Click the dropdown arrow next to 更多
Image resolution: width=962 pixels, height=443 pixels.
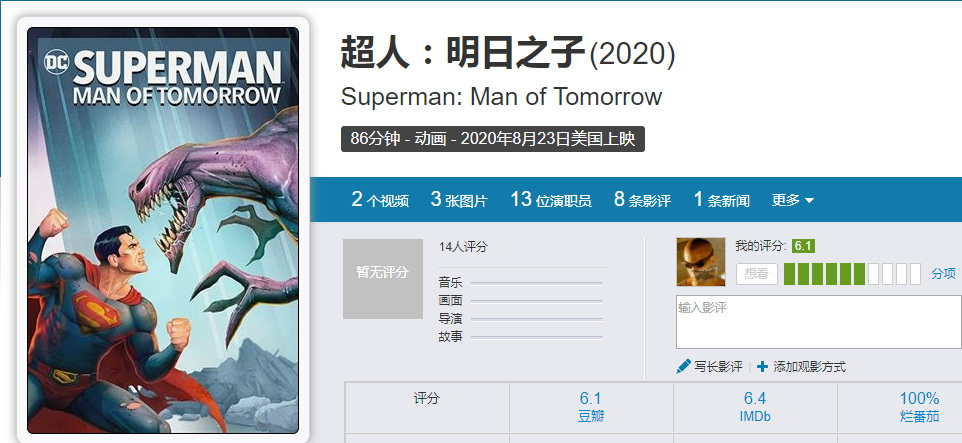point(809,201)
